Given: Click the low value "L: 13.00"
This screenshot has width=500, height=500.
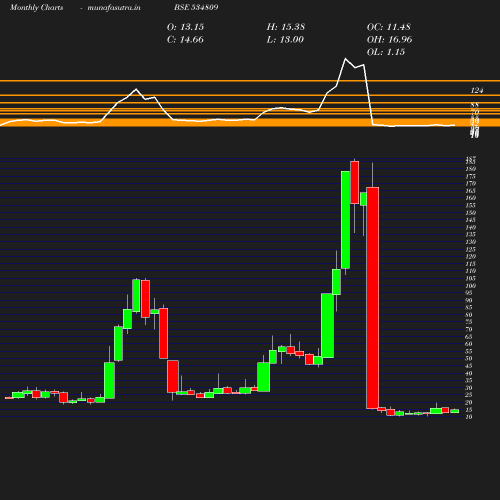Looking at the screenshot, I should 285,40.
